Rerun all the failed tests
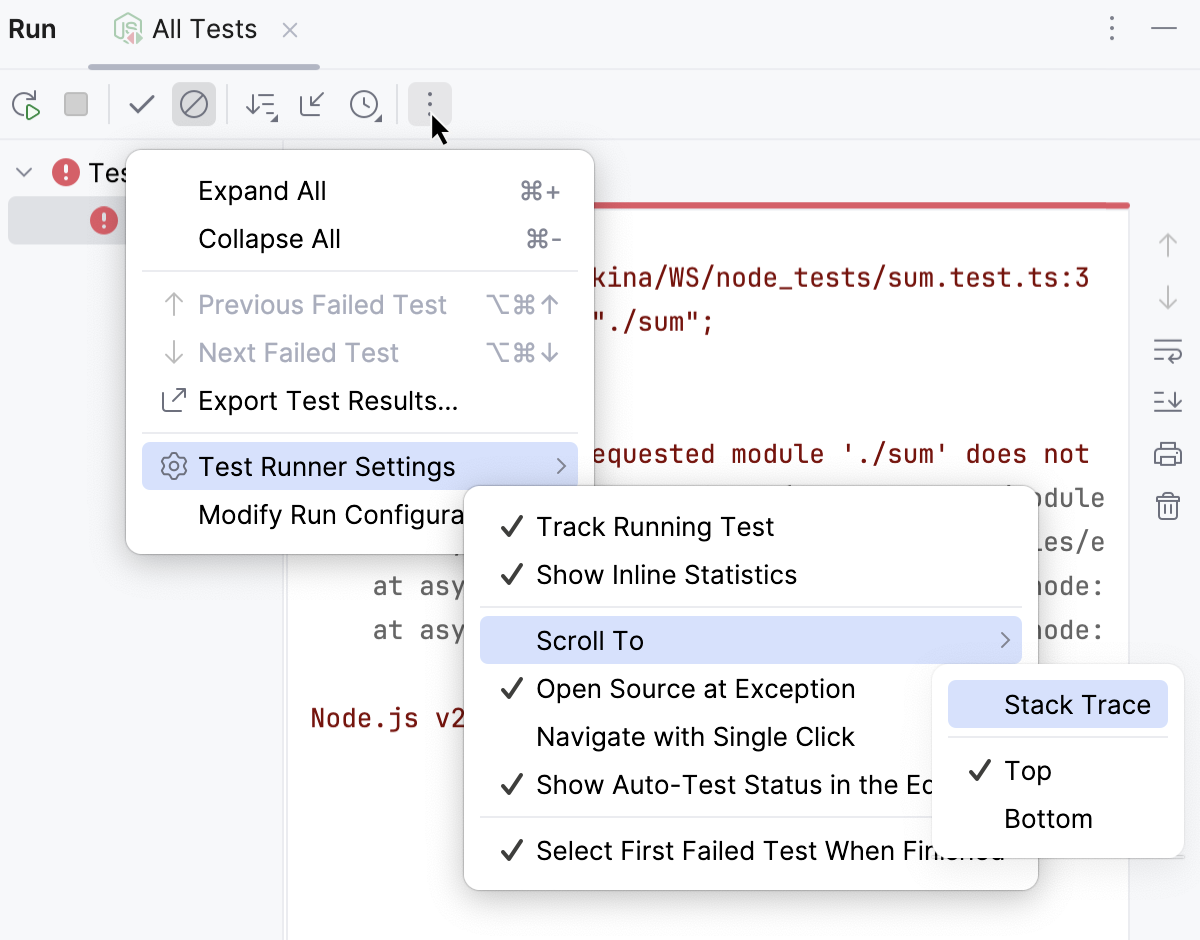This screenshot has height=940, width=1200. pos(27,104)
